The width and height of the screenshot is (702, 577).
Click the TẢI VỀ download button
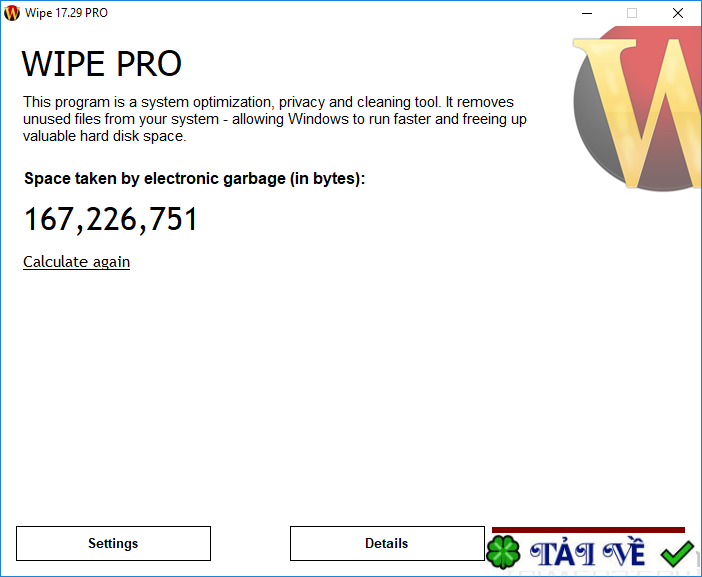click(x=587, y=553)
